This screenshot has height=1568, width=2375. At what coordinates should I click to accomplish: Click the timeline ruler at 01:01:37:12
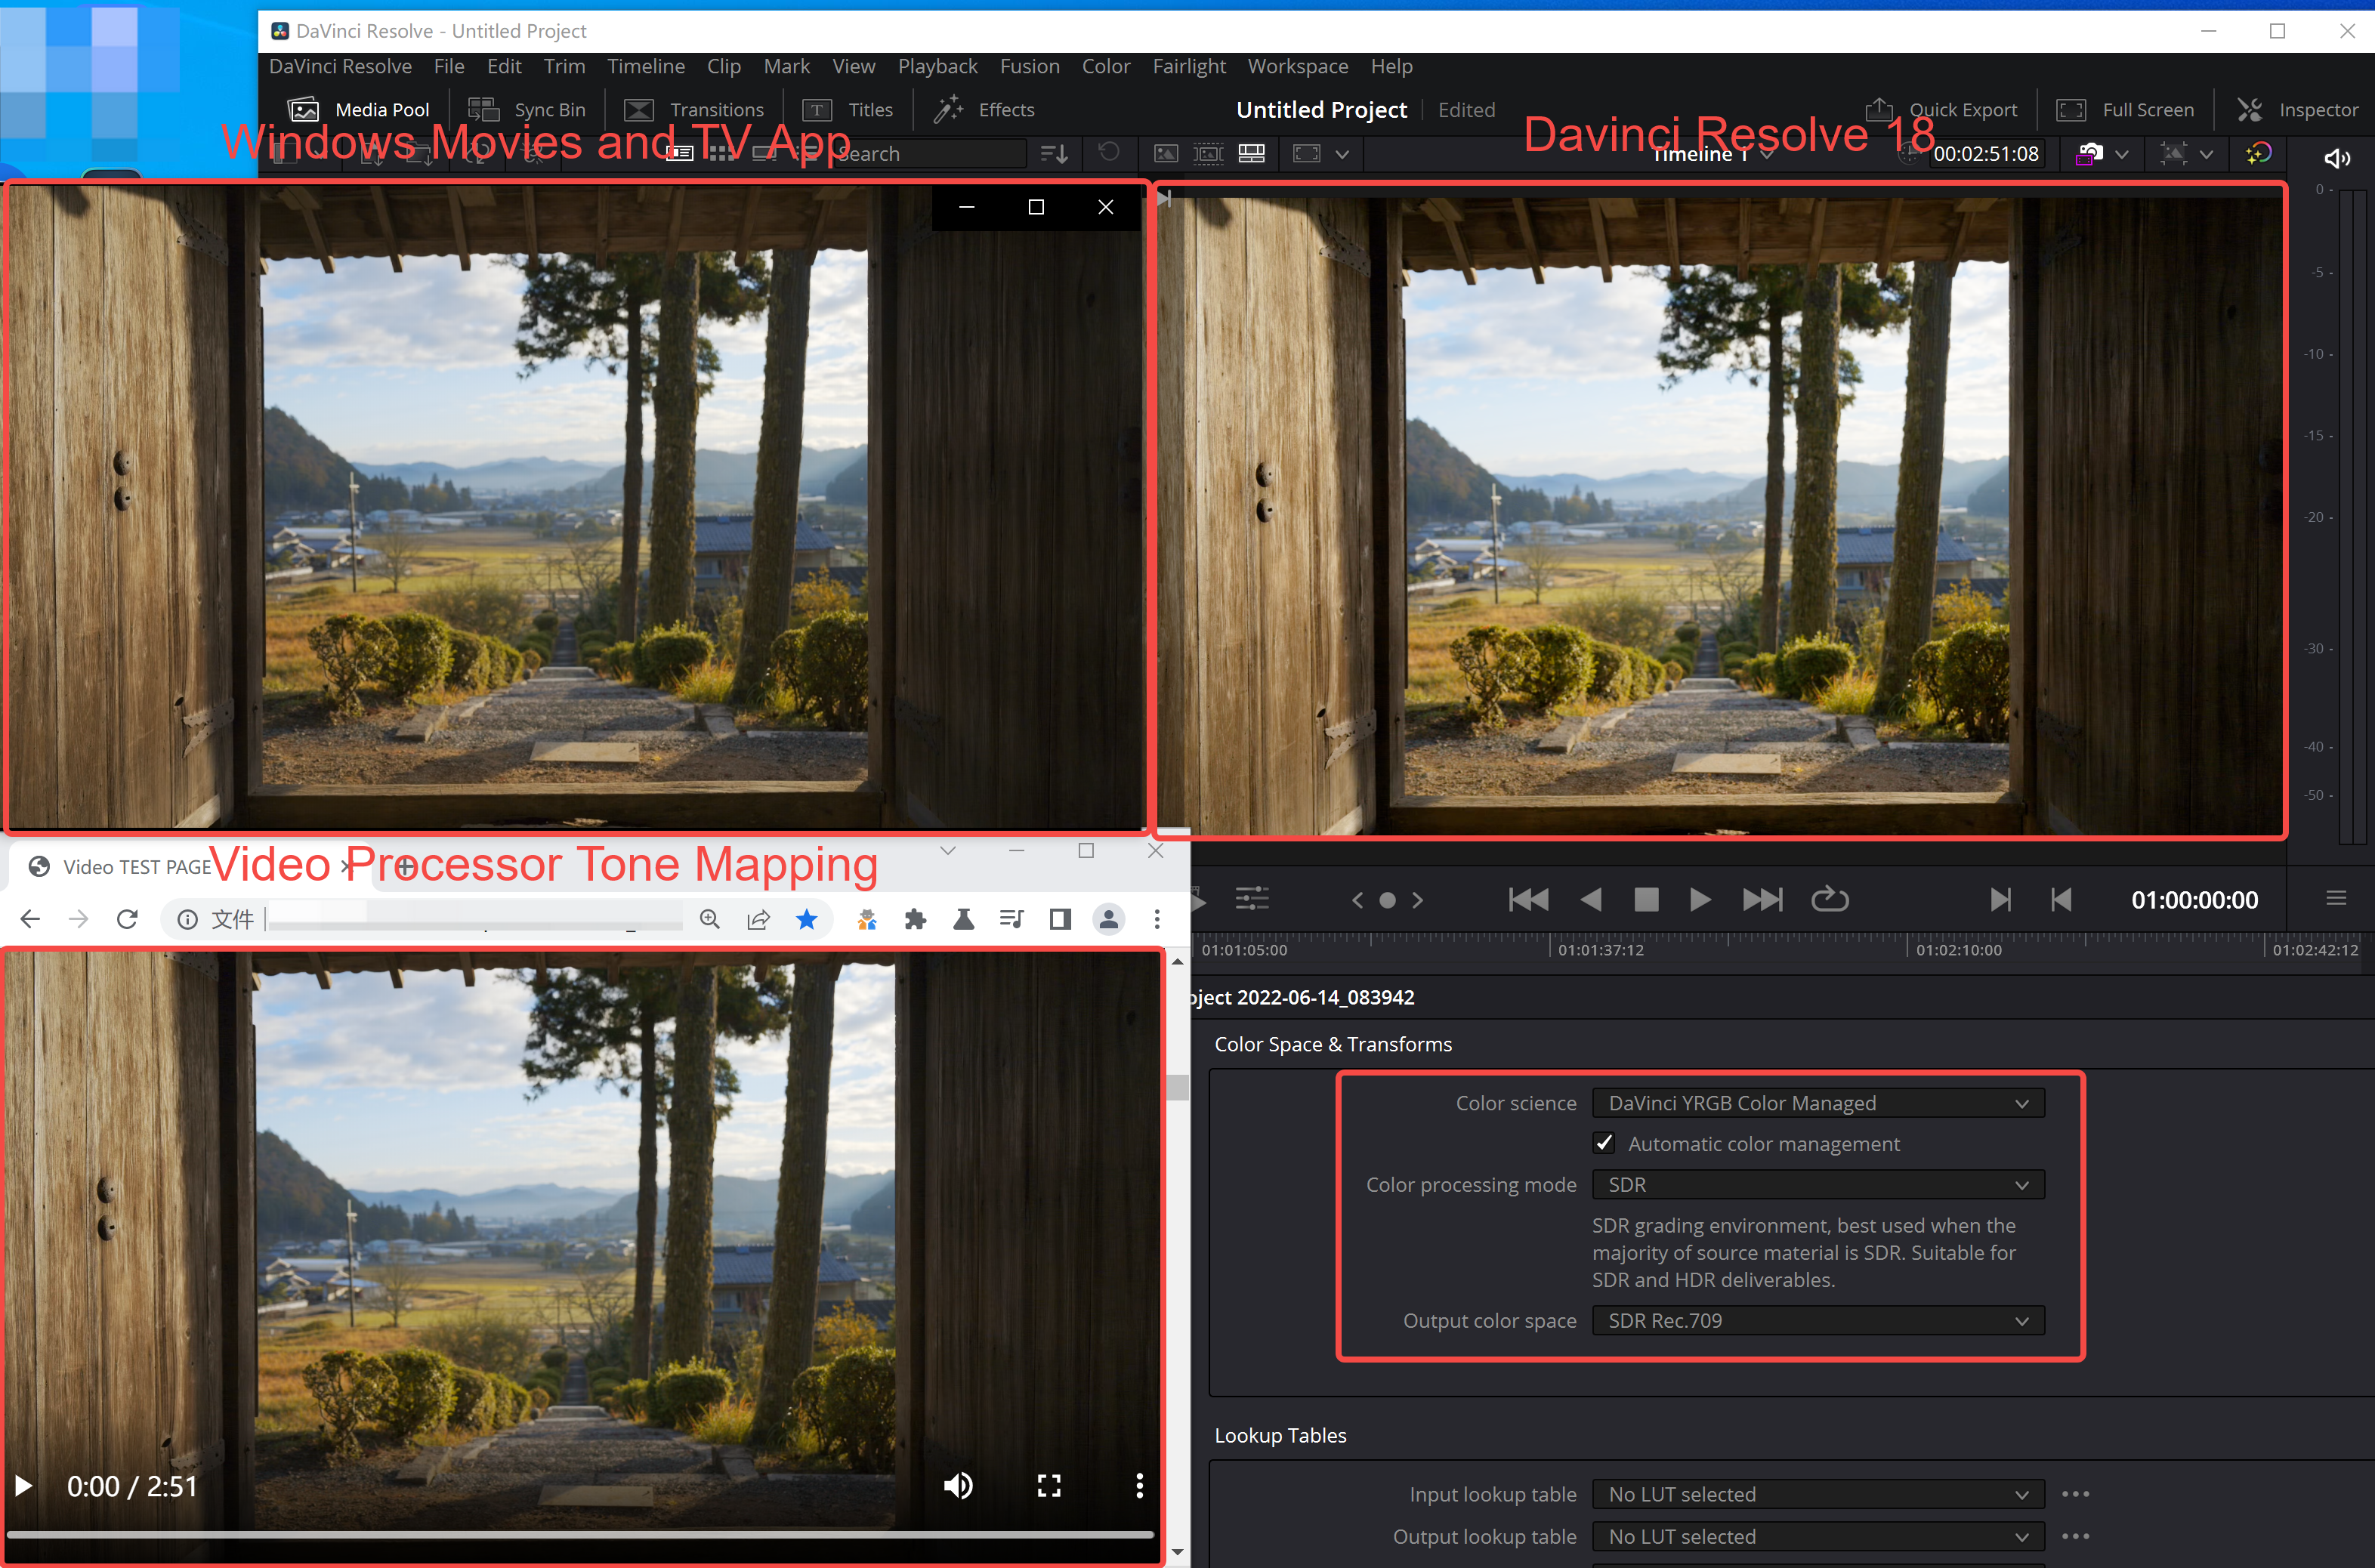click(x=1601, y=950)
